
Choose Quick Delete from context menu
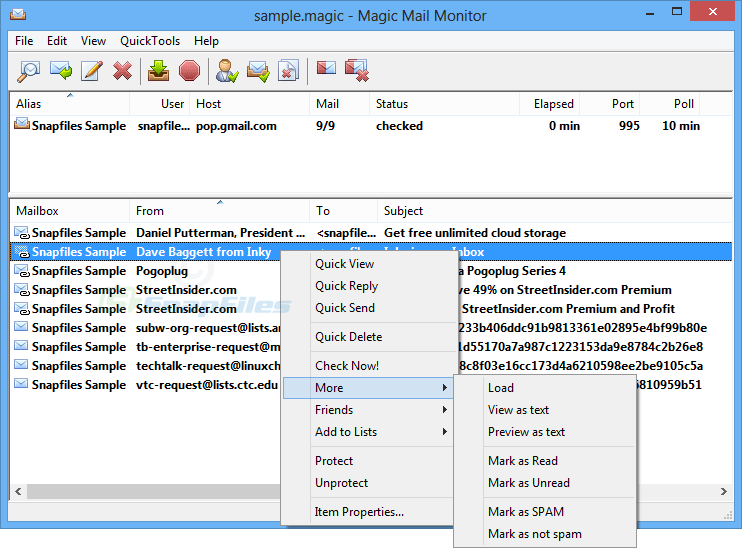[x=368, y=337]
